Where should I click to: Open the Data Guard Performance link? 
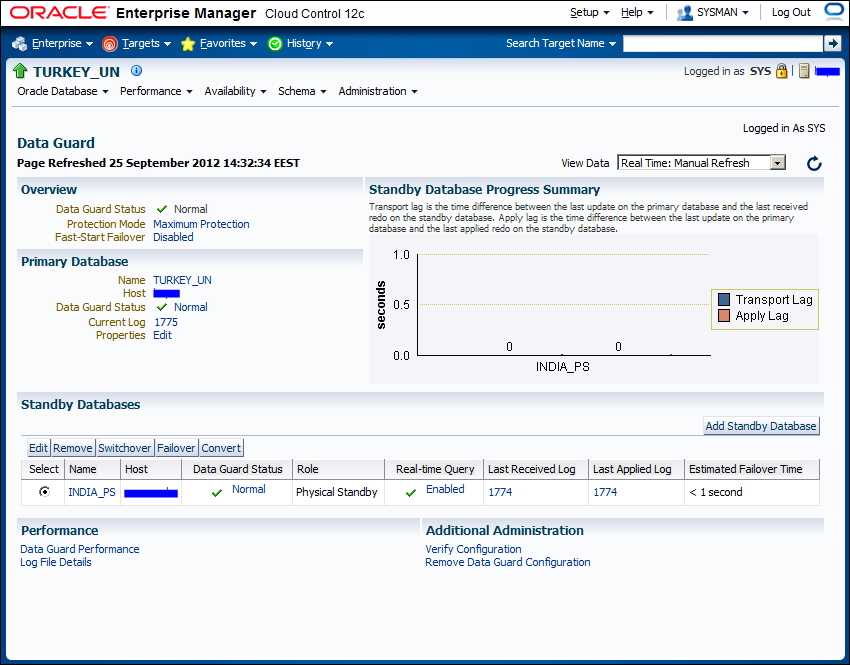click(x=80, y=550)
